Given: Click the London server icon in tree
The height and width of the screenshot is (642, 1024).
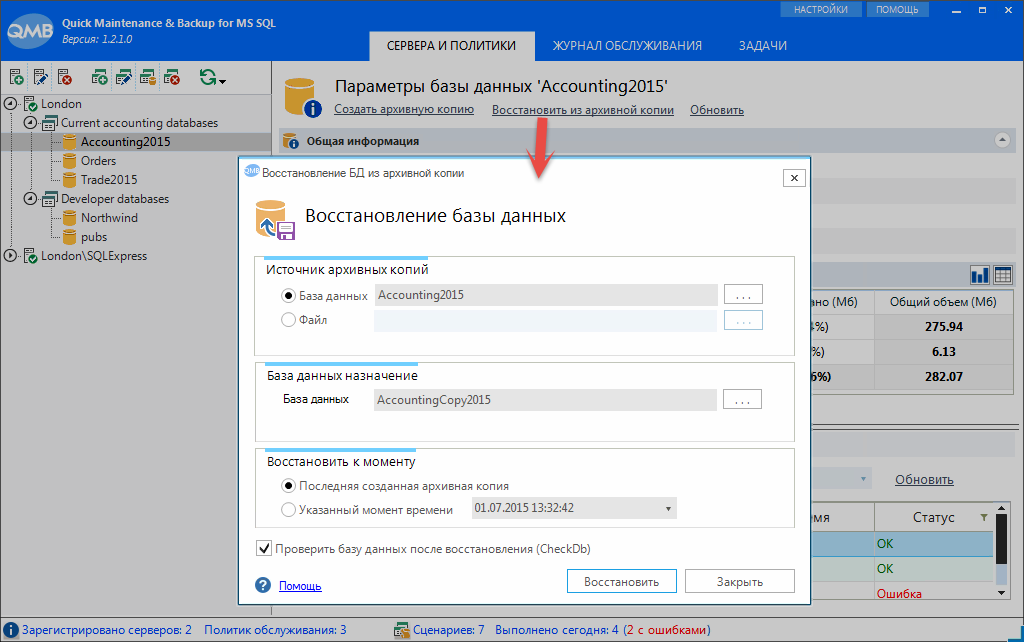Looking at the screenshot, I should coord(31,104).
